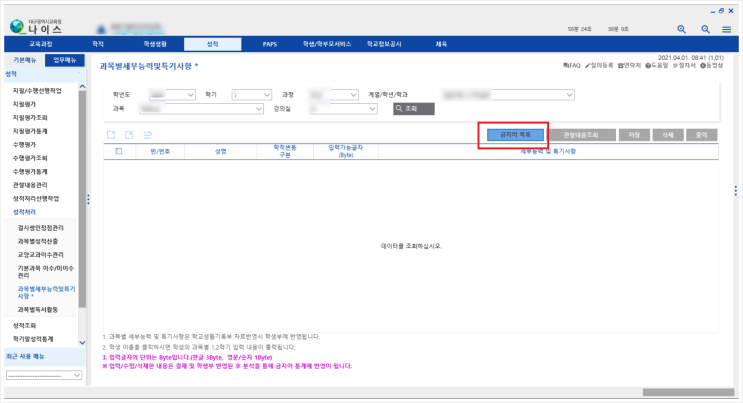This screenshot has width=743, height=403.
Task: Click the second export icon above table
Action: pyautogui.click(x=129, y=135)
